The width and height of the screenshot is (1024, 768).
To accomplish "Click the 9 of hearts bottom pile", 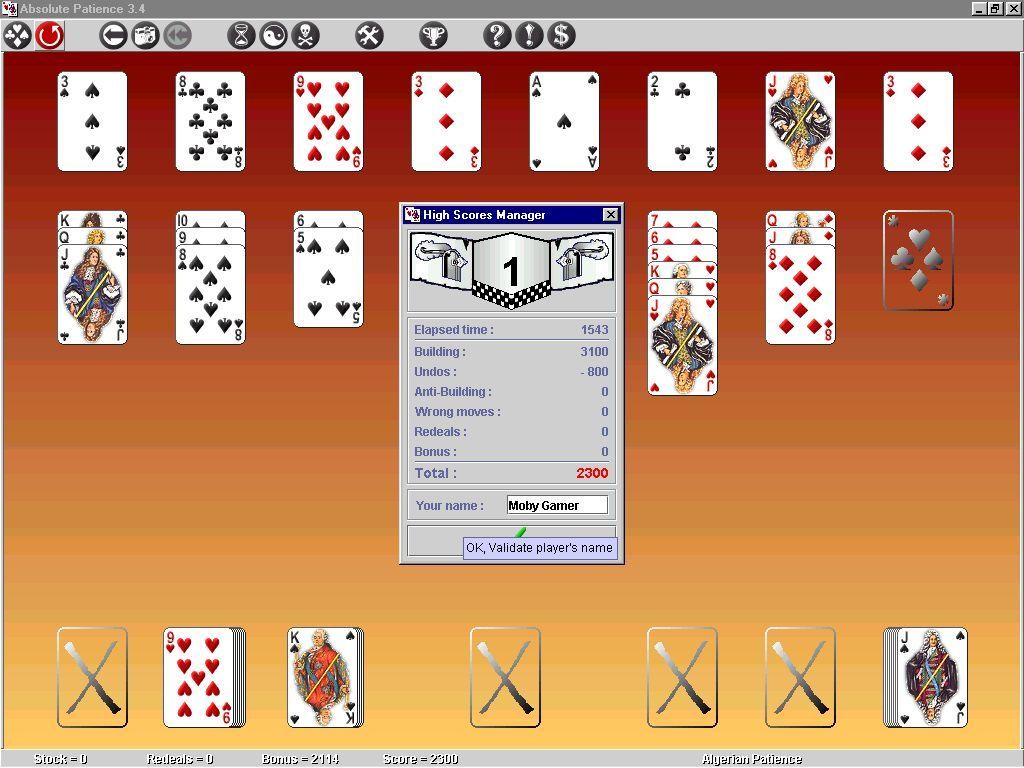I will tap(199, 677).
